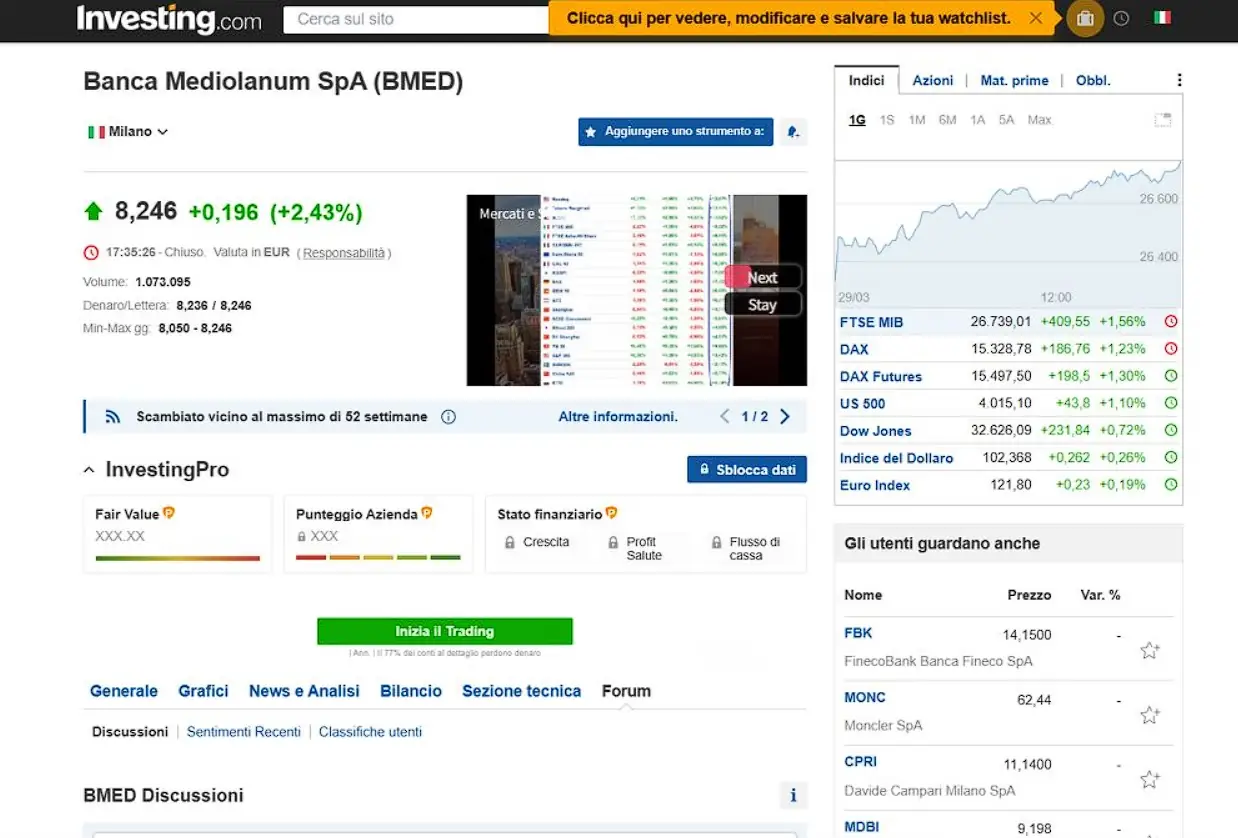Click the green Inizia il Trading button
The width and height of the screenshot is (1238, 838).
pyautogui.click(x=445, y=631)
